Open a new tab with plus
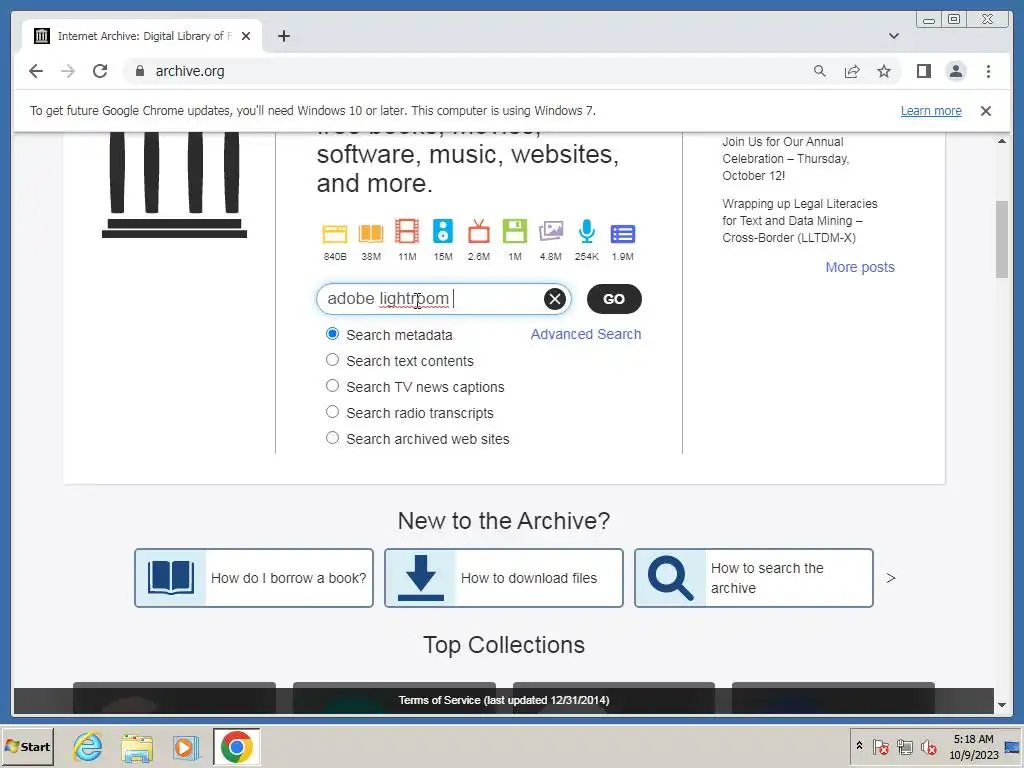1024x768 pixels. 283,36
